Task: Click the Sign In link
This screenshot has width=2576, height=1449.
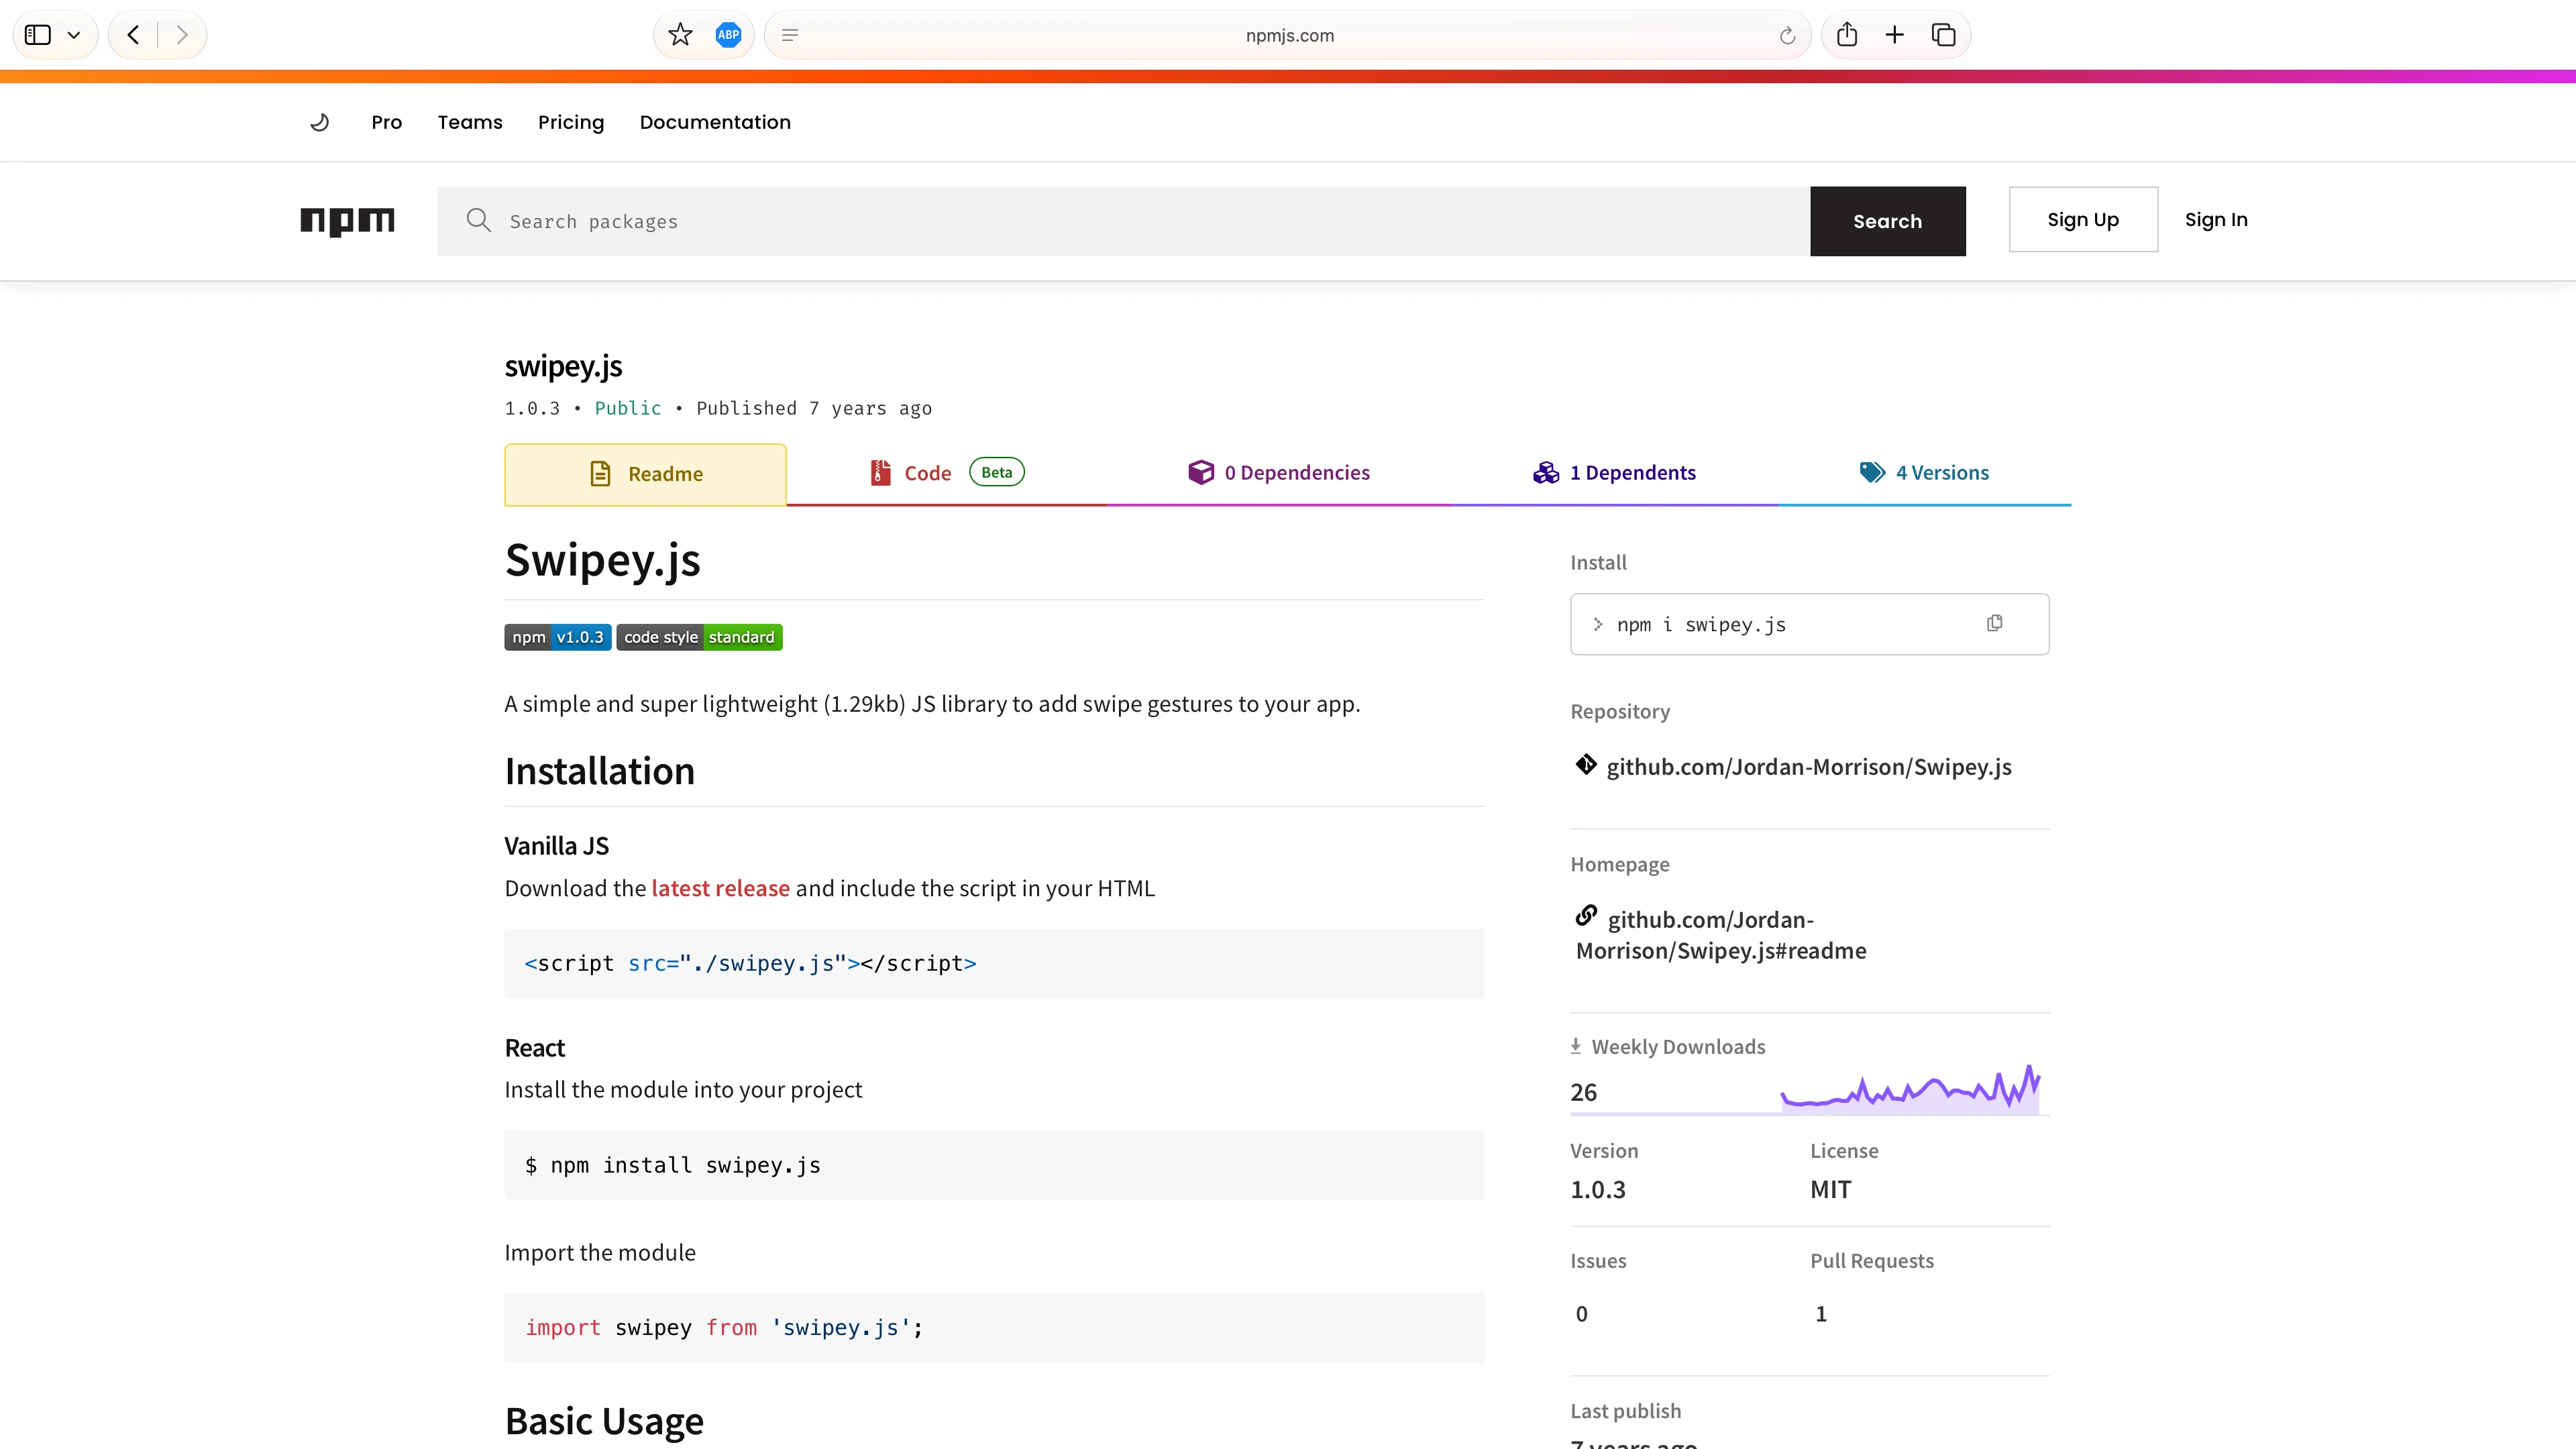Action: point(2216,219)
